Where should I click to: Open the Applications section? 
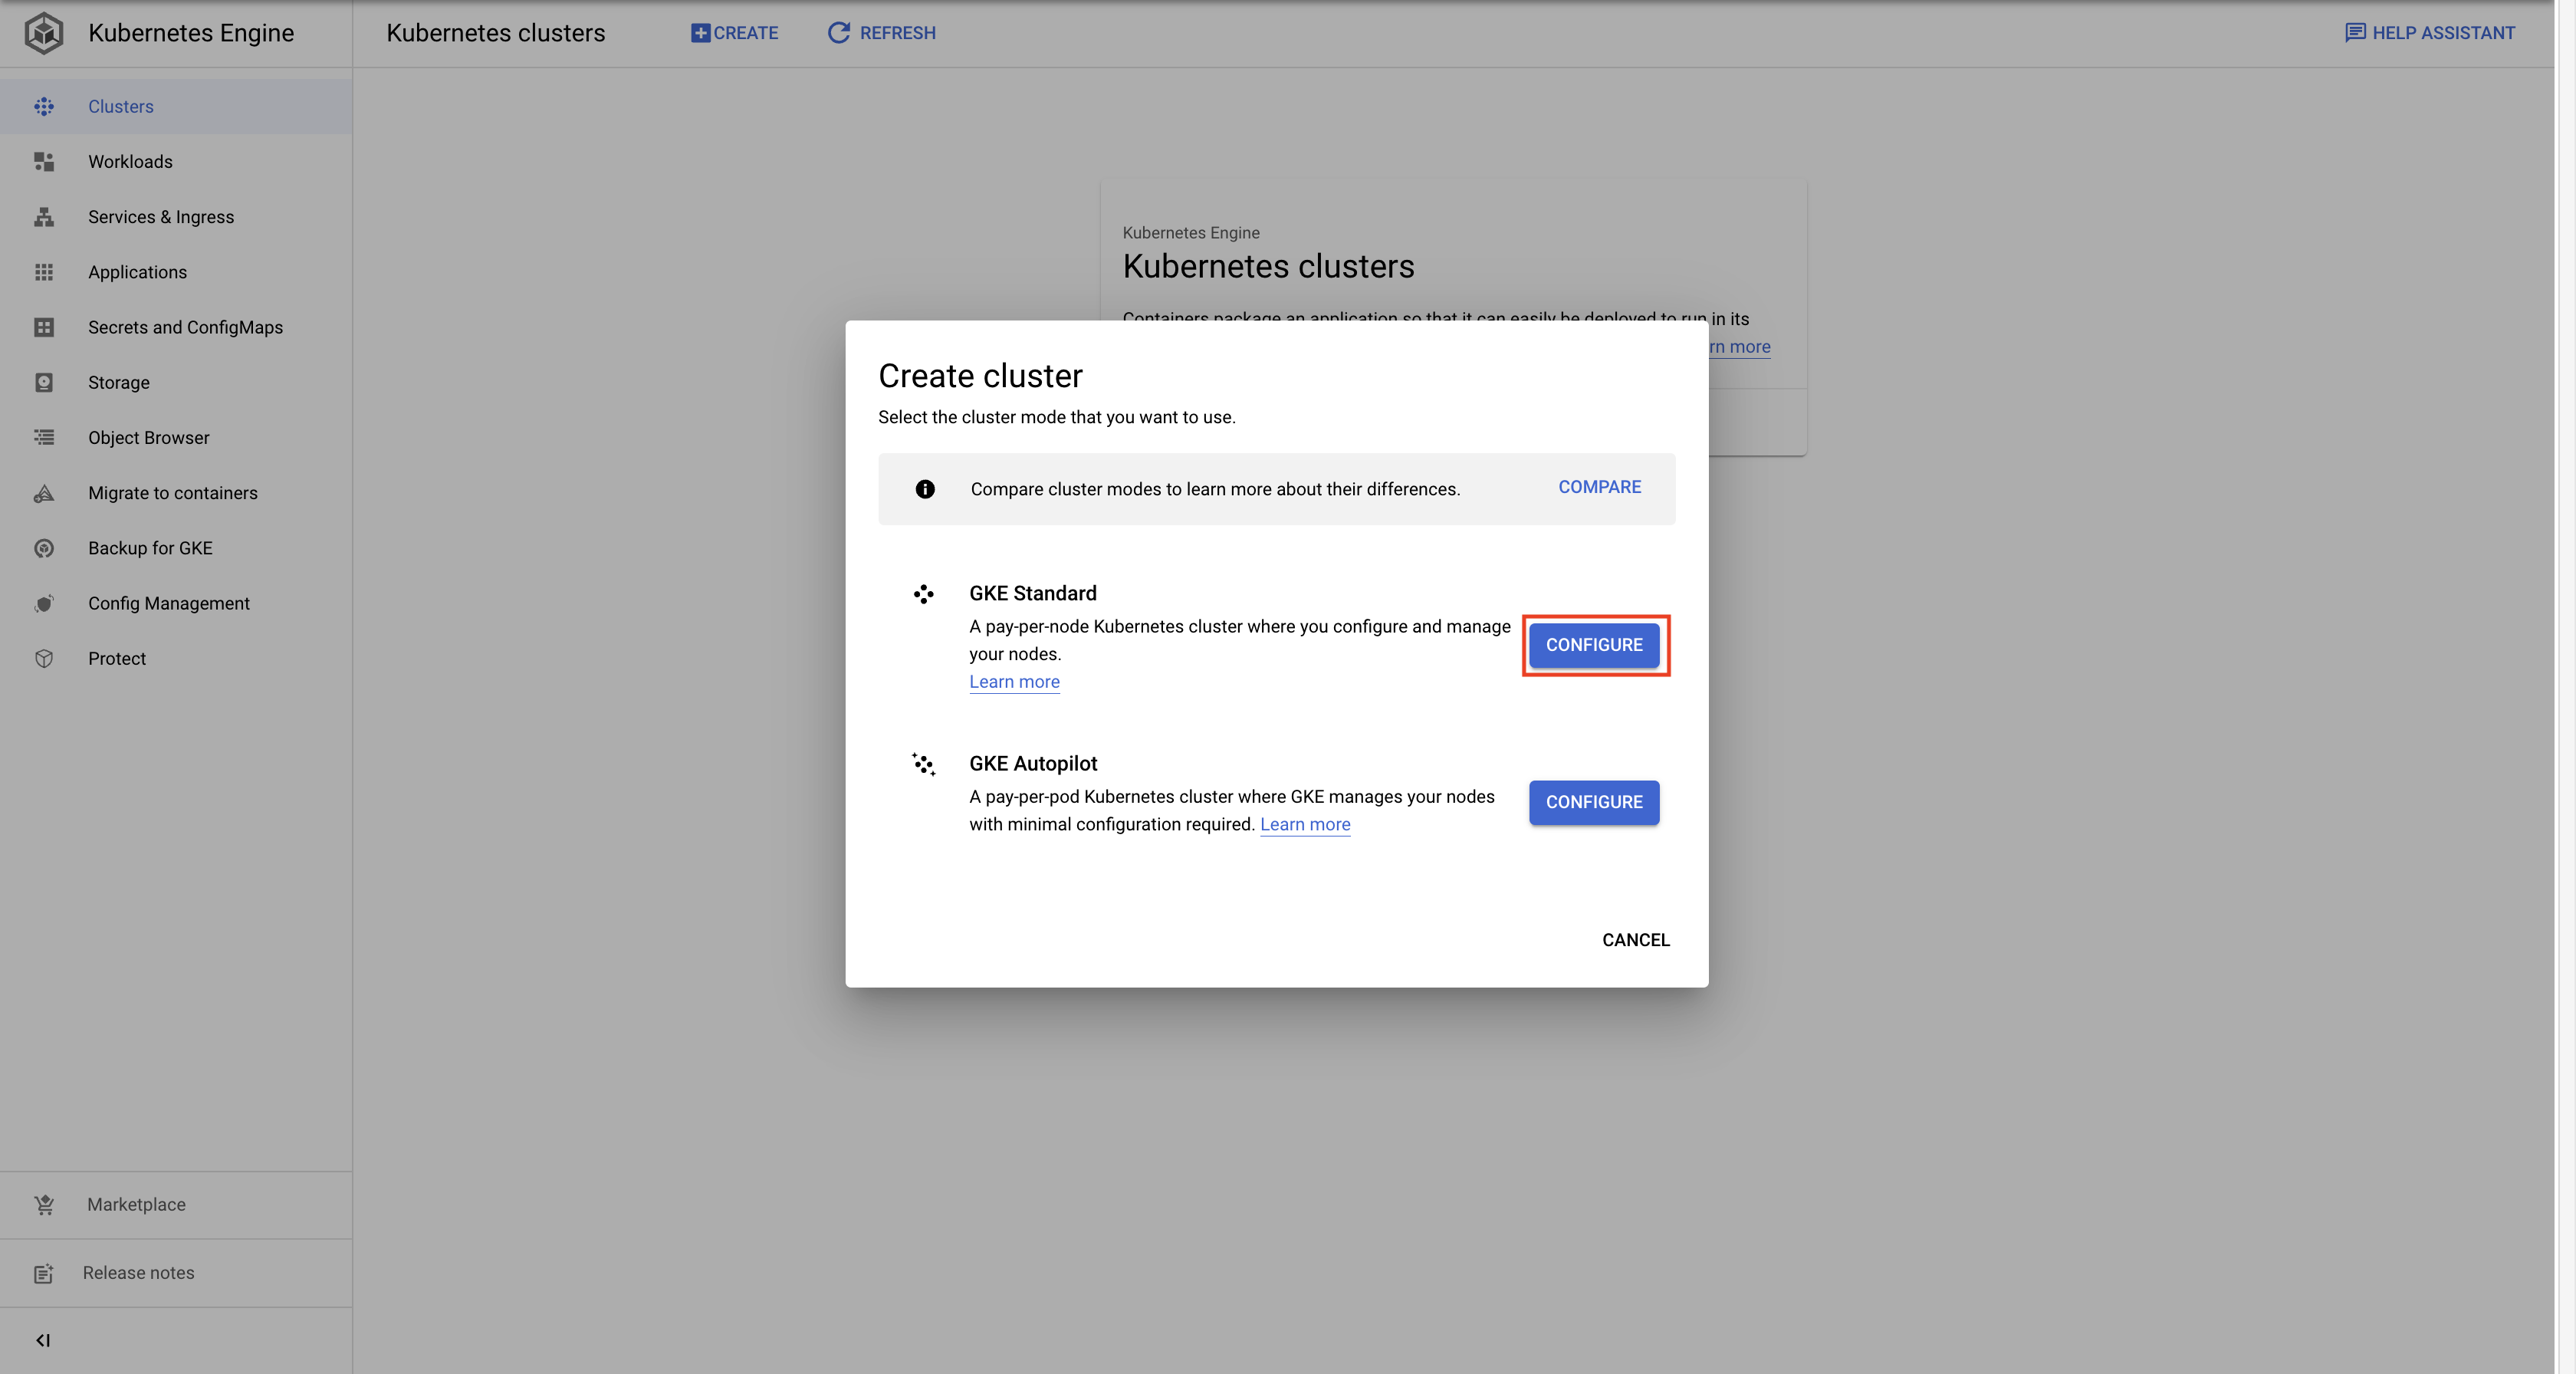pyautogui.click(x=43, y=272)
